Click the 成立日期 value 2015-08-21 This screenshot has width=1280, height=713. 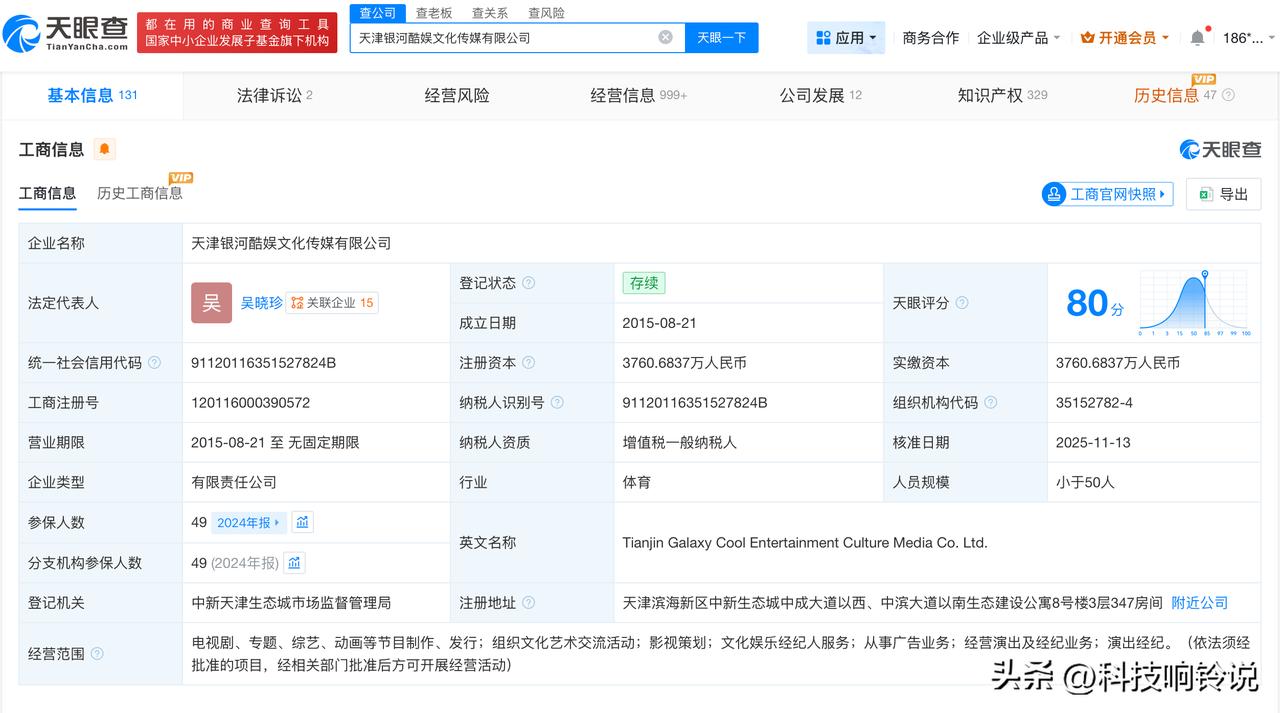tap(661, 323)
